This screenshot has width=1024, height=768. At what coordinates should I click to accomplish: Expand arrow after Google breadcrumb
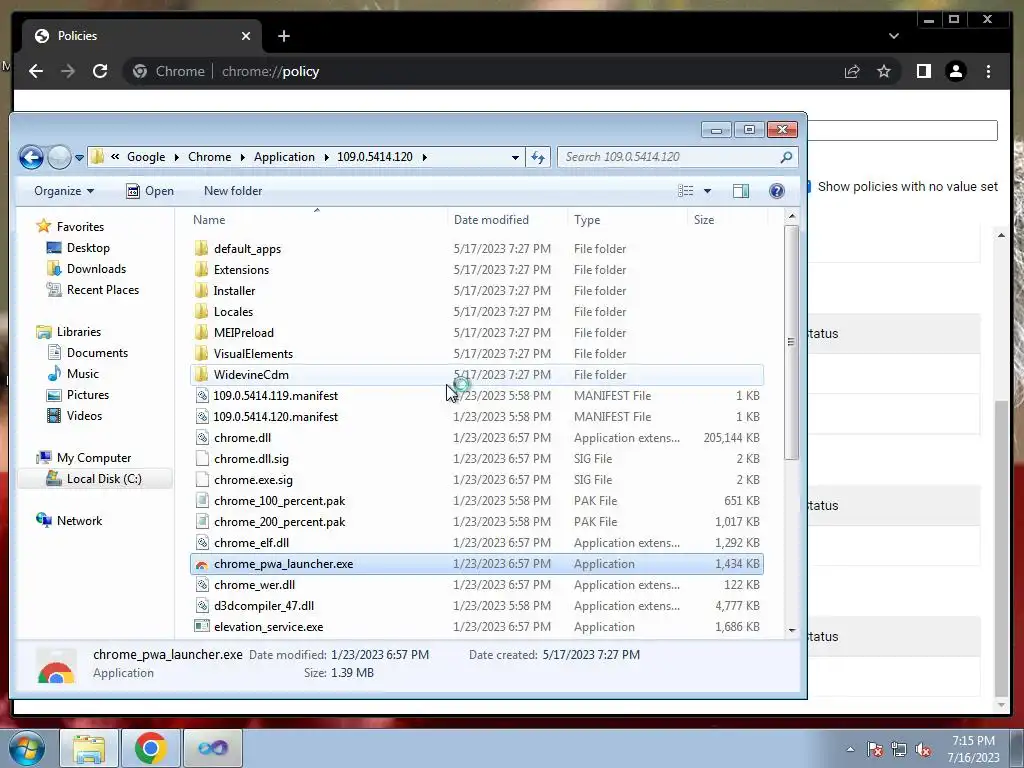176,157
